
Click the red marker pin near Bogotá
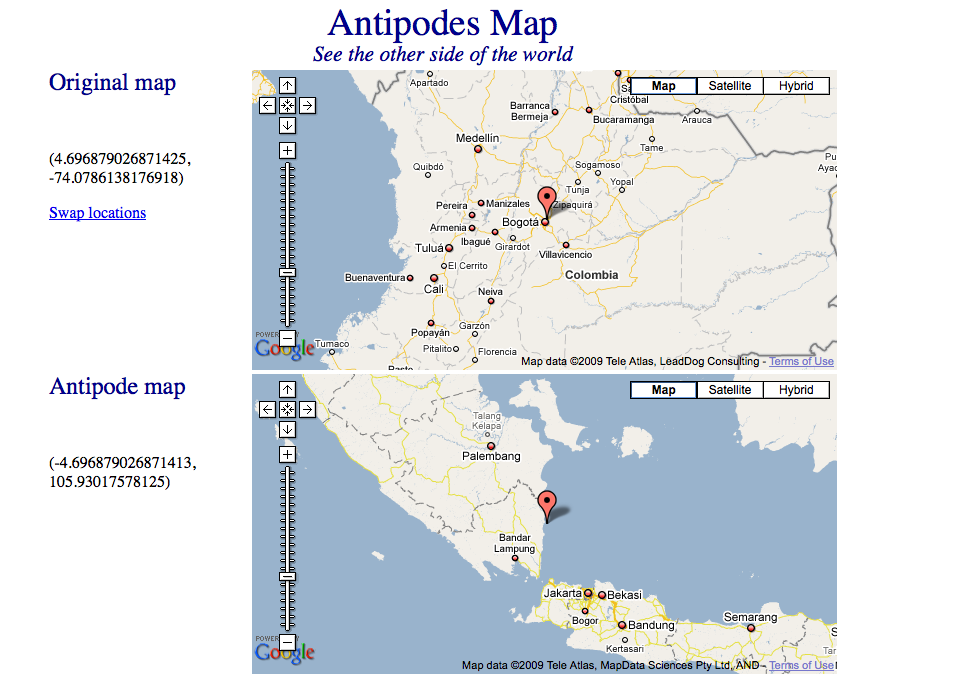pos(546,199)
